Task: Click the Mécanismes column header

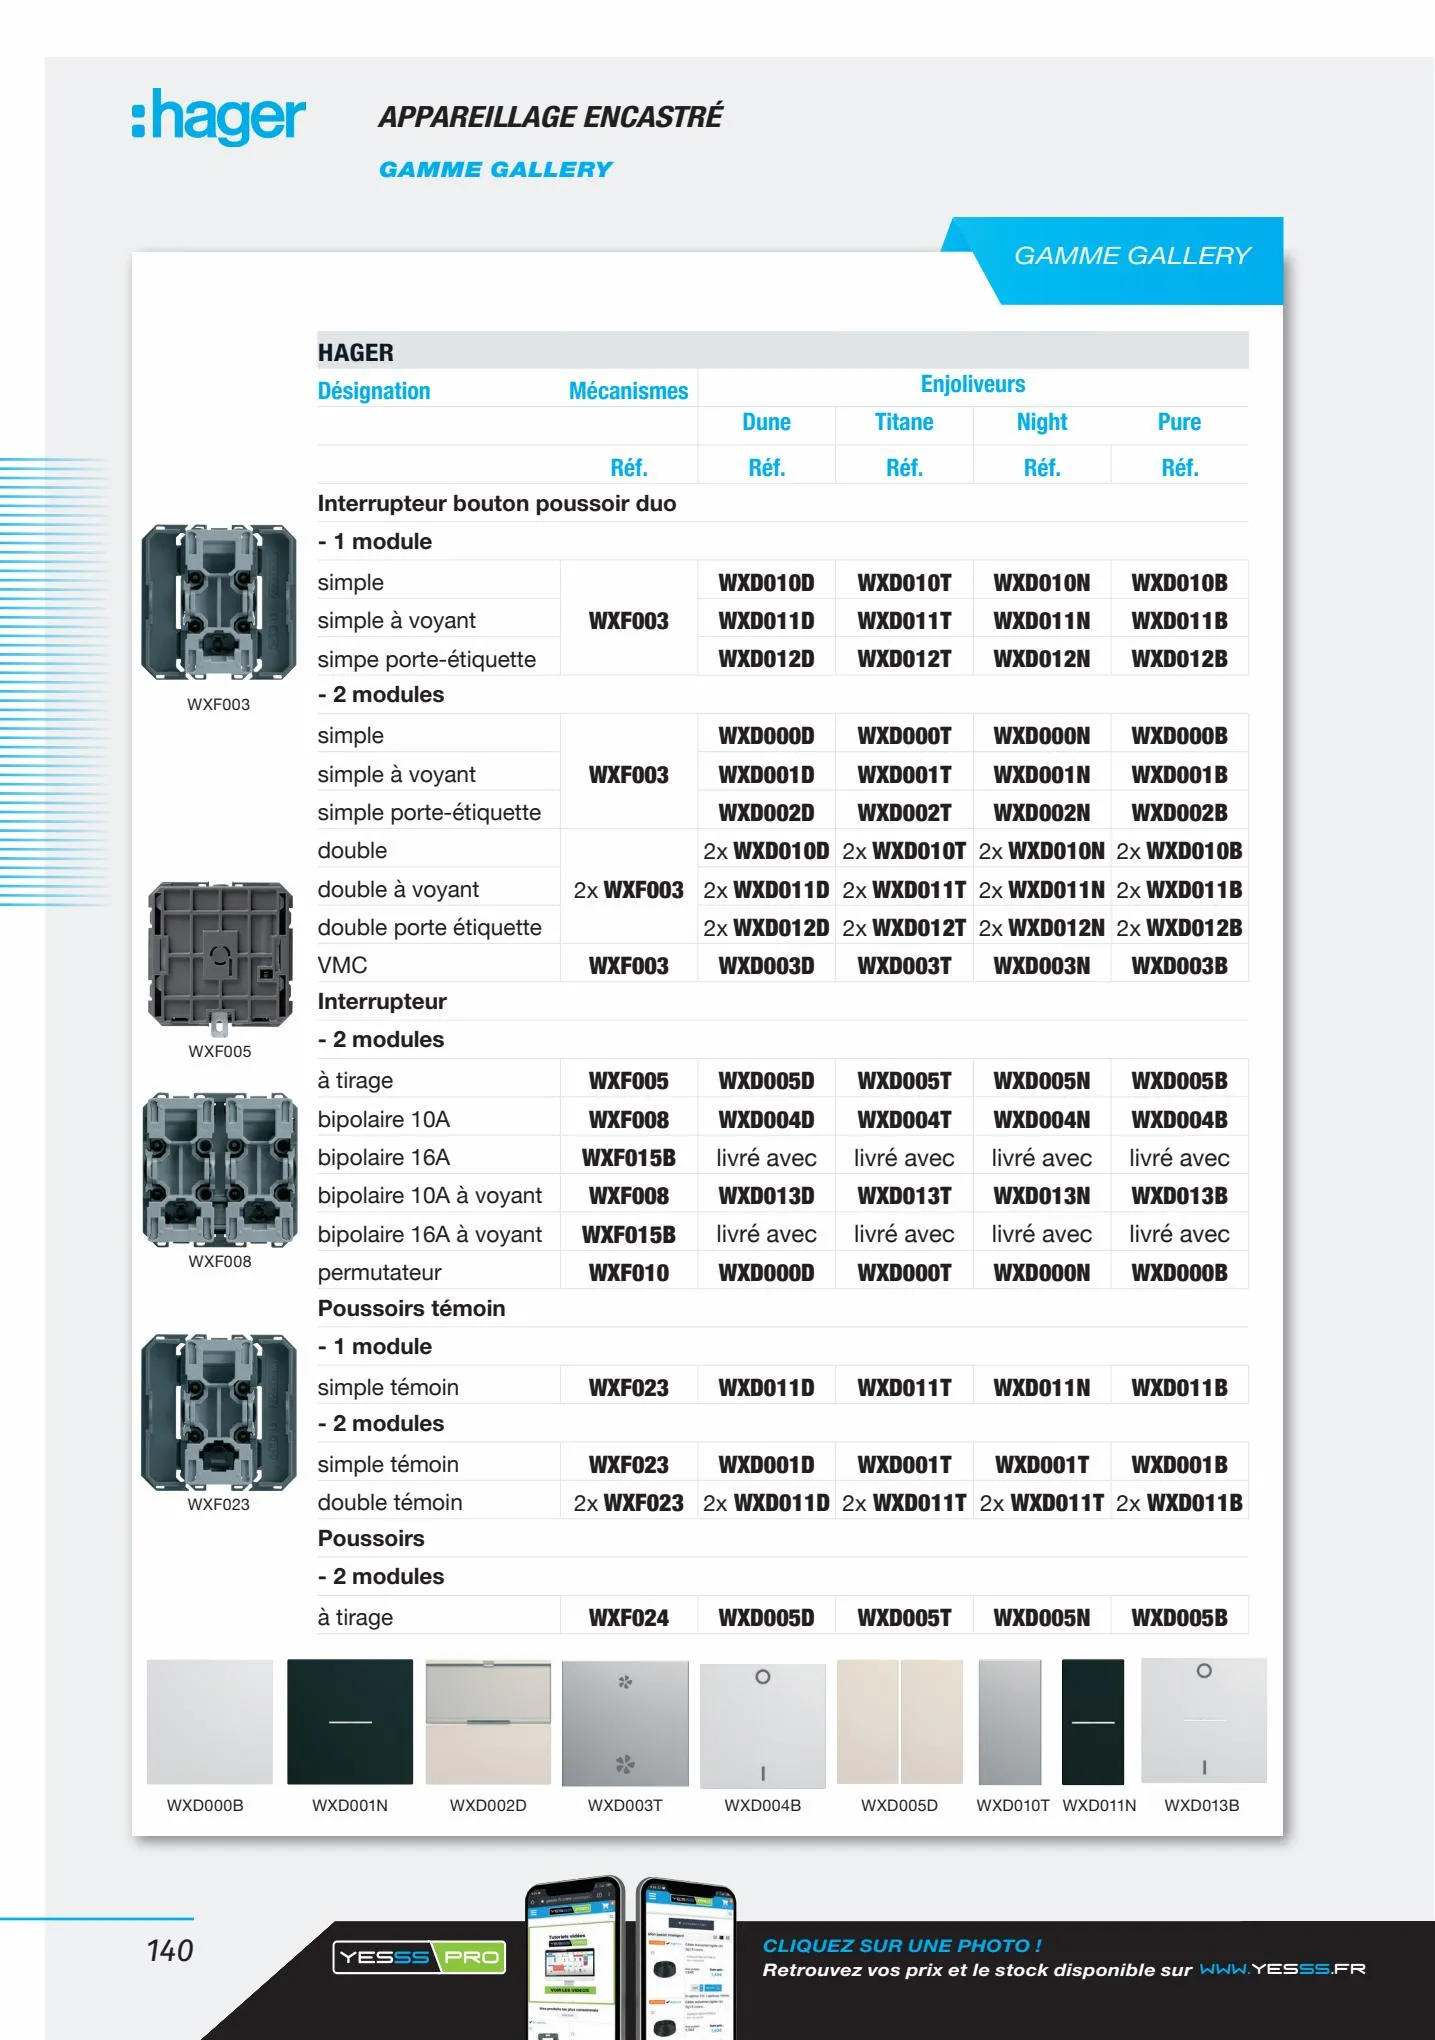Action: click(628, 391)
